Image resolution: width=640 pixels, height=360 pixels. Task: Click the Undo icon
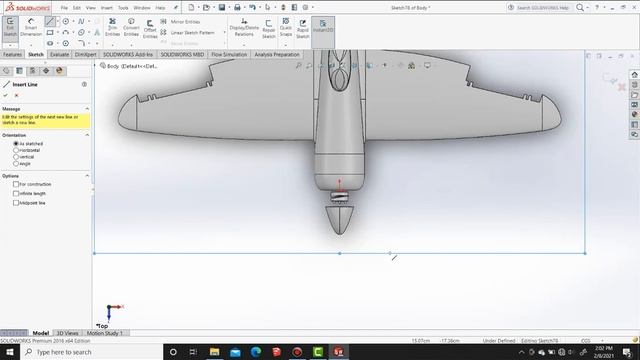click(x=252, y=7)
